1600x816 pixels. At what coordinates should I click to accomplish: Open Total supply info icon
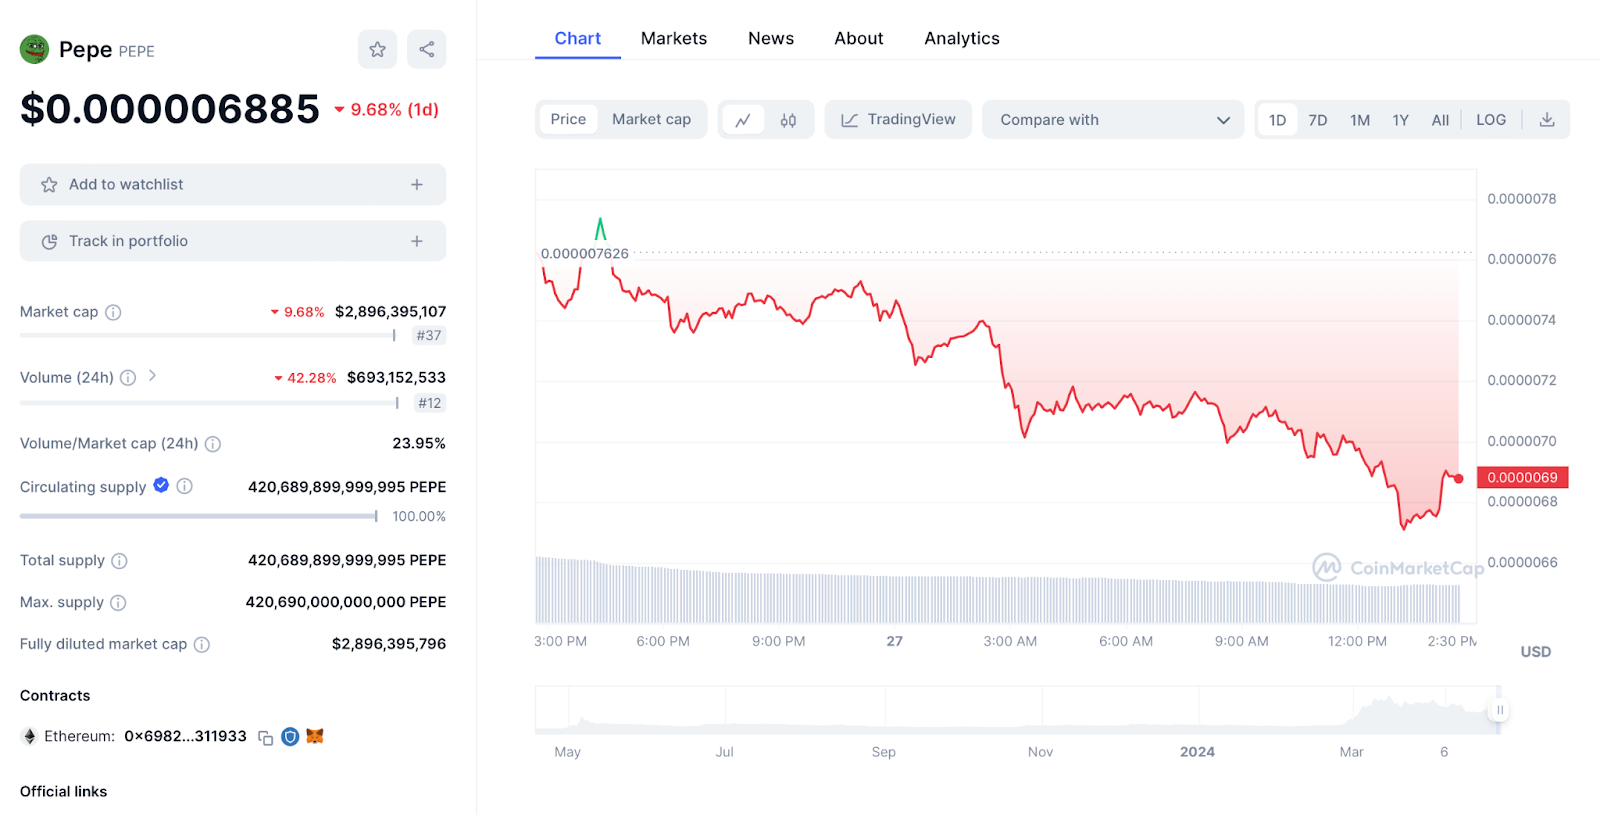pos(119,561)
